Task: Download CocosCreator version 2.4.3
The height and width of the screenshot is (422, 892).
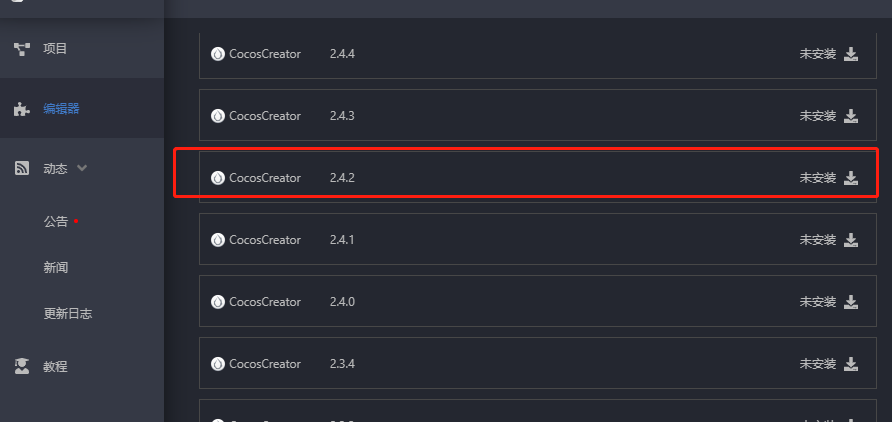Action: click(x=851, y=116)
